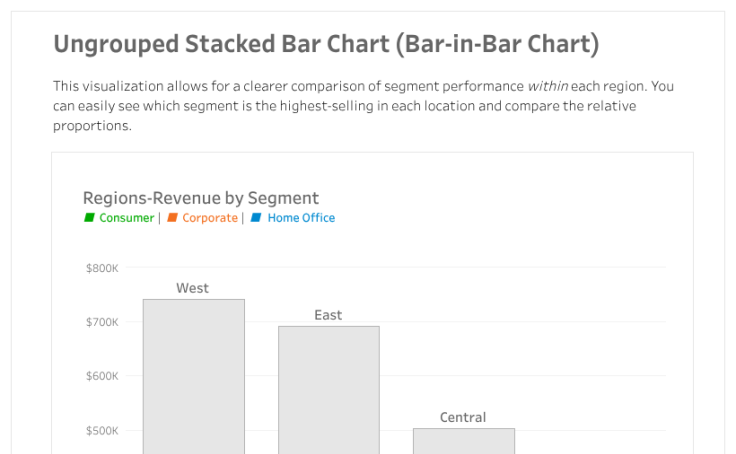Select the Corporate legend label
Screen dimensions: 736x454
click(210, 218)
